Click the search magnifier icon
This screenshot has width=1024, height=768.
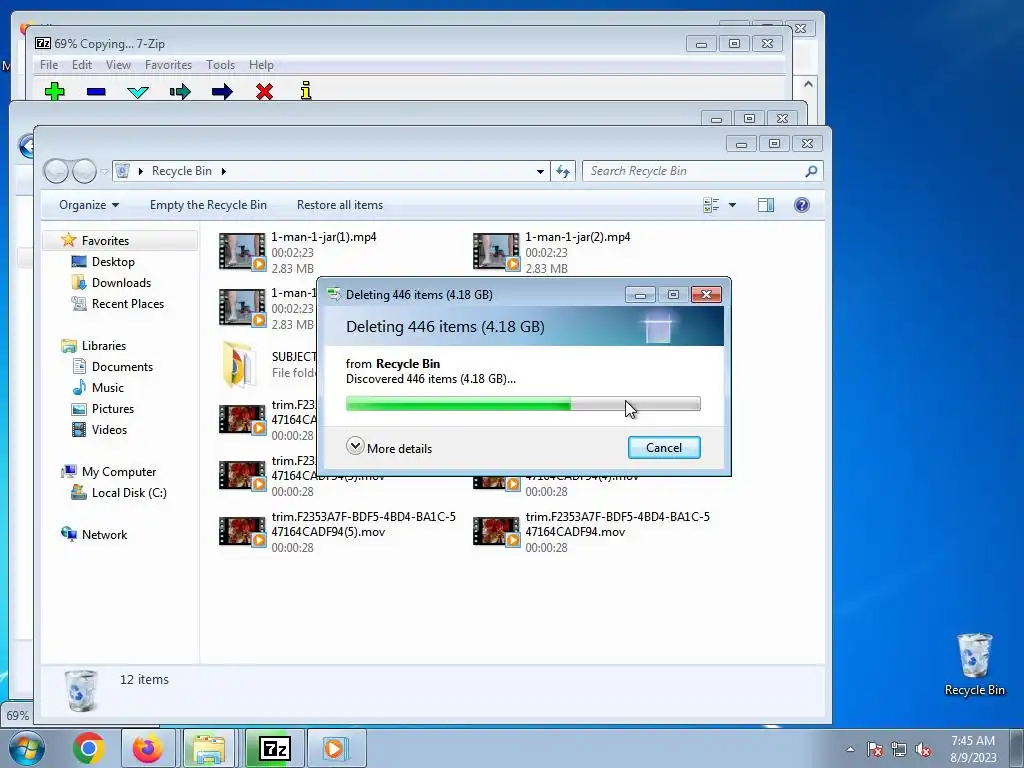[811, 171]
